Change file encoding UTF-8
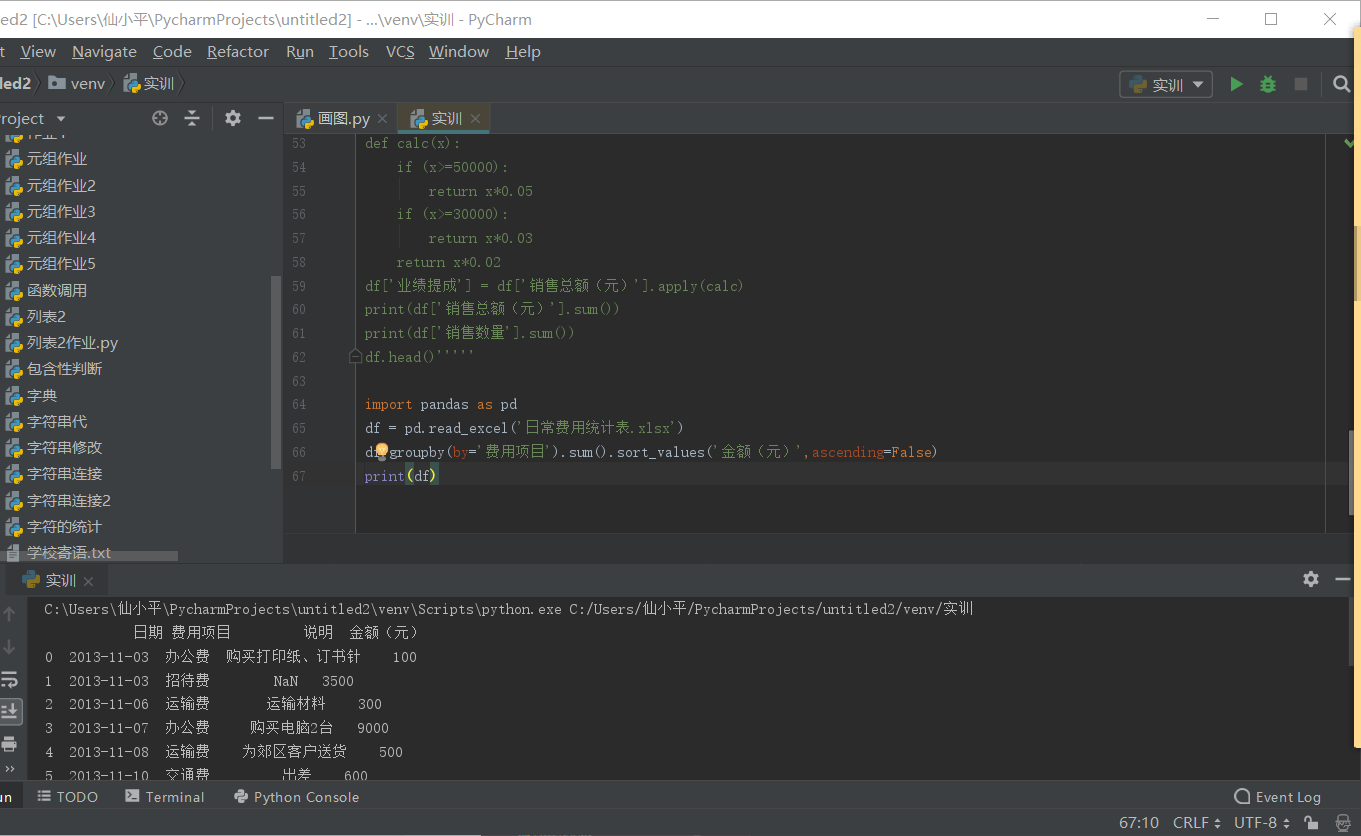Screen dimensions: 1361x836 (1263, 823)
